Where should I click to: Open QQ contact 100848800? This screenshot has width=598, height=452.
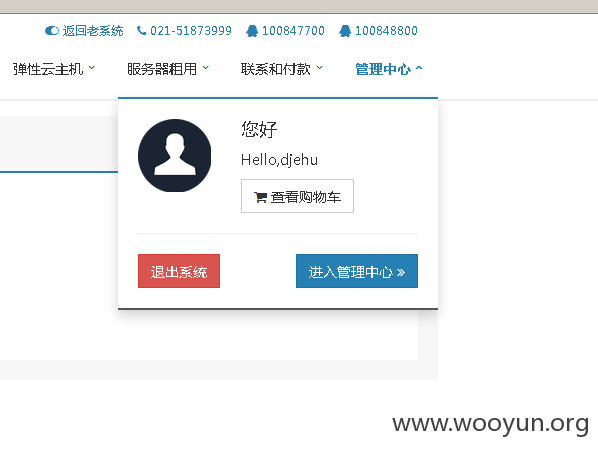pos(386,31)
